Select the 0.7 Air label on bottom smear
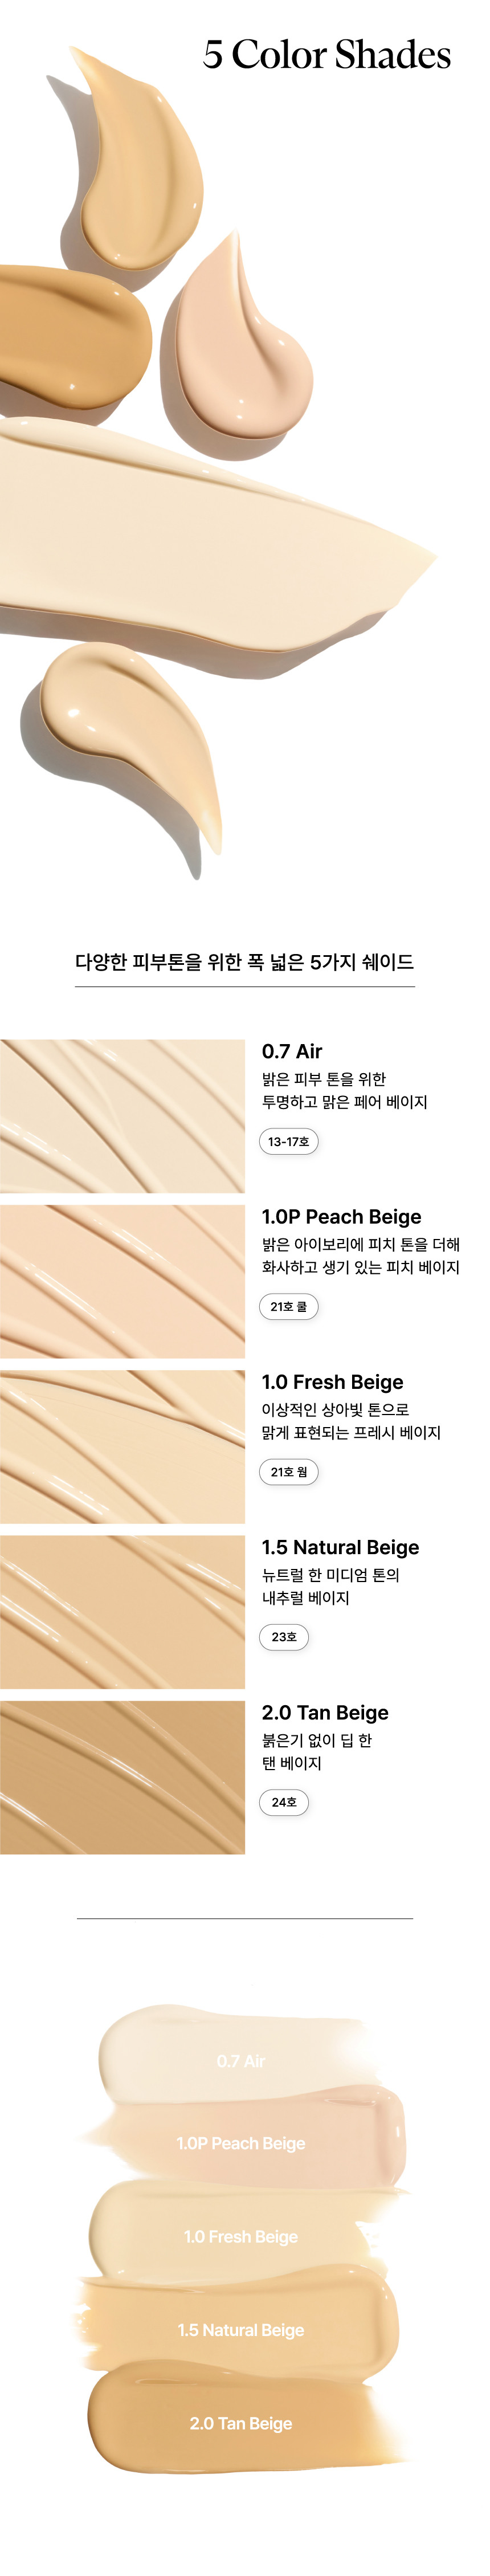The height and width of the screenshot is (2576, 490). [241, 2061]
